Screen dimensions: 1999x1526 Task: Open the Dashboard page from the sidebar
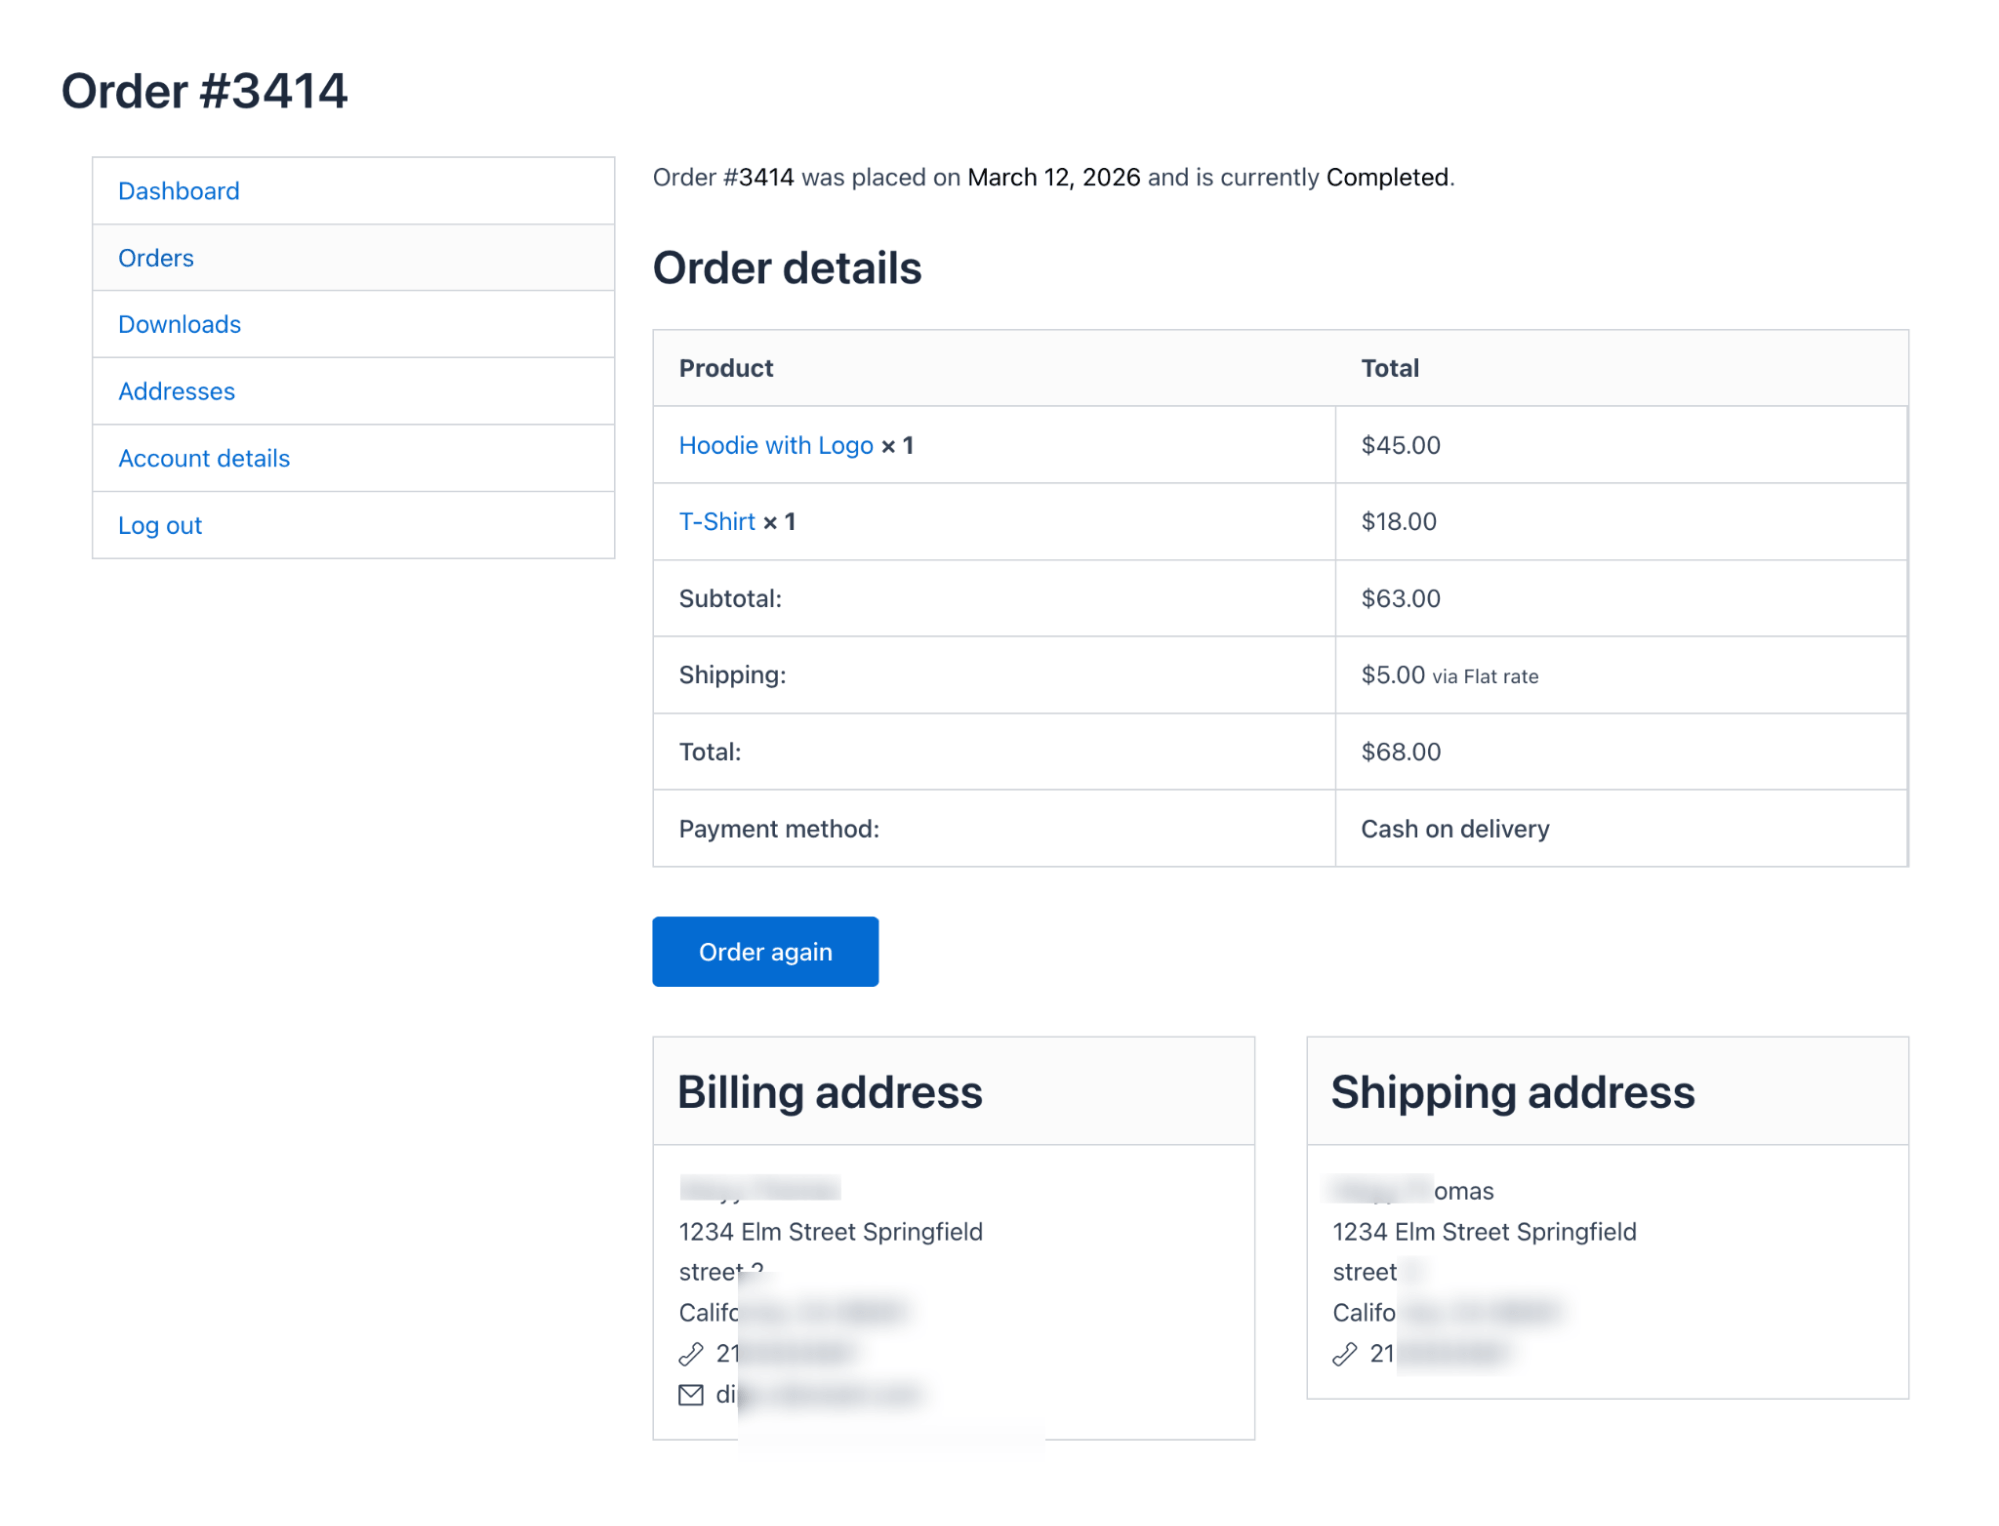coord(179,190)
